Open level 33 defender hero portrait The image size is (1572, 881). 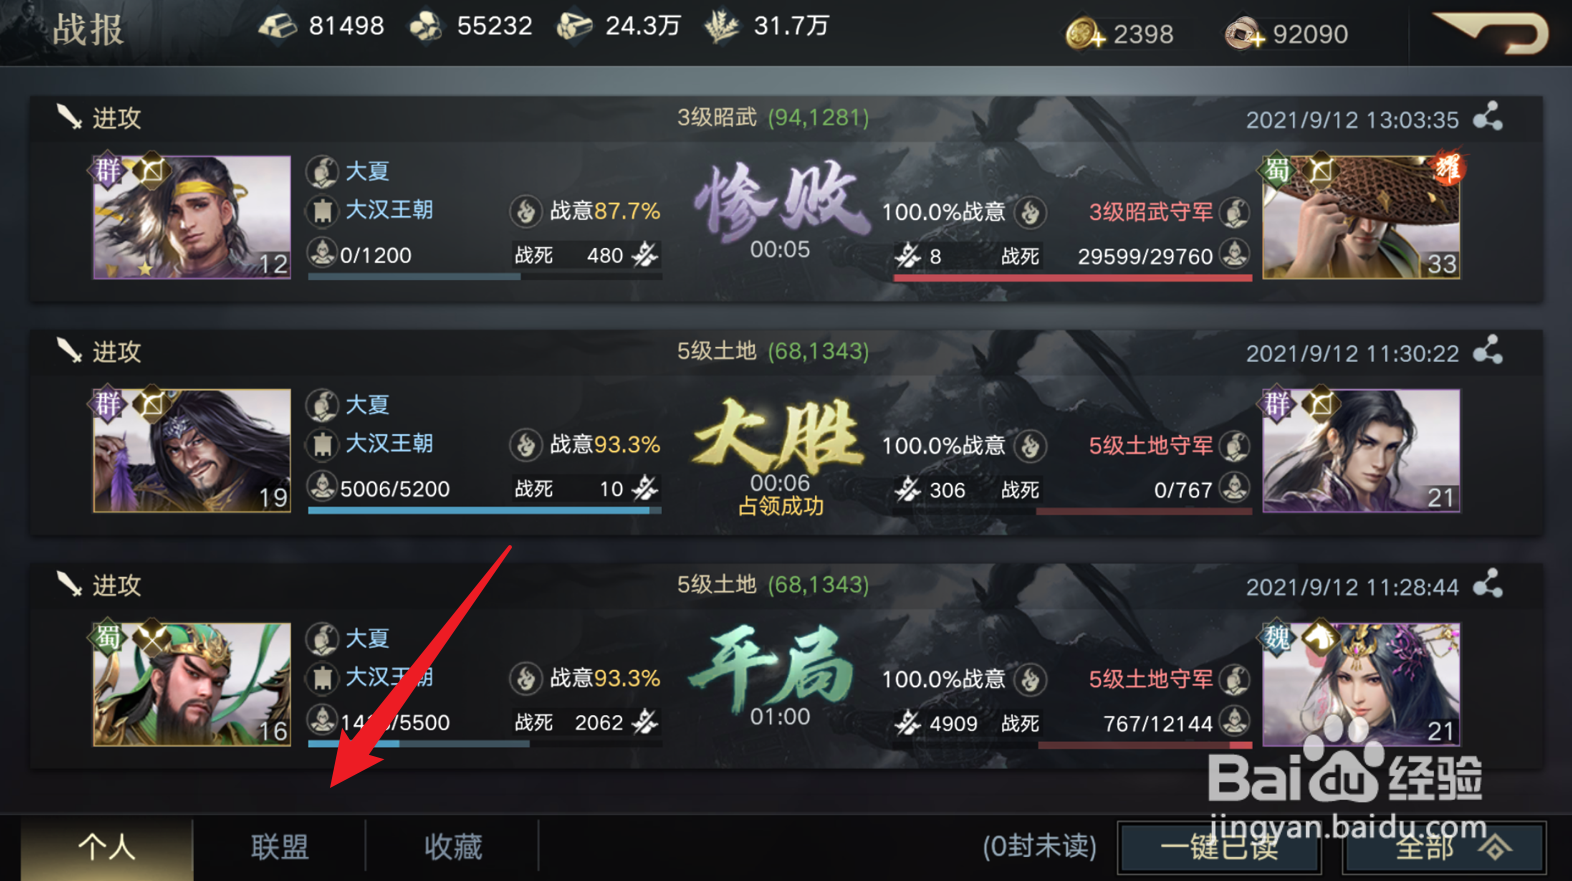coord(1361,217)
